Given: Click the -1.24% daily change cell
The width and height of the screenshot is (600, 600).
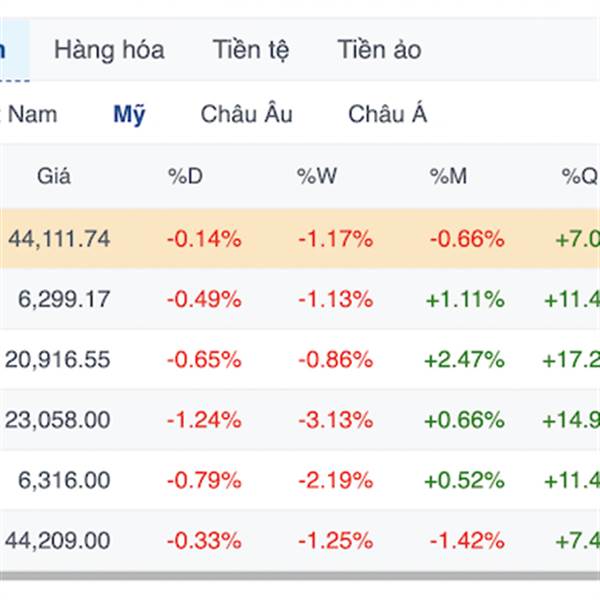Looking at the screenshot, I should pyautogui.click(x=204, y=420).
